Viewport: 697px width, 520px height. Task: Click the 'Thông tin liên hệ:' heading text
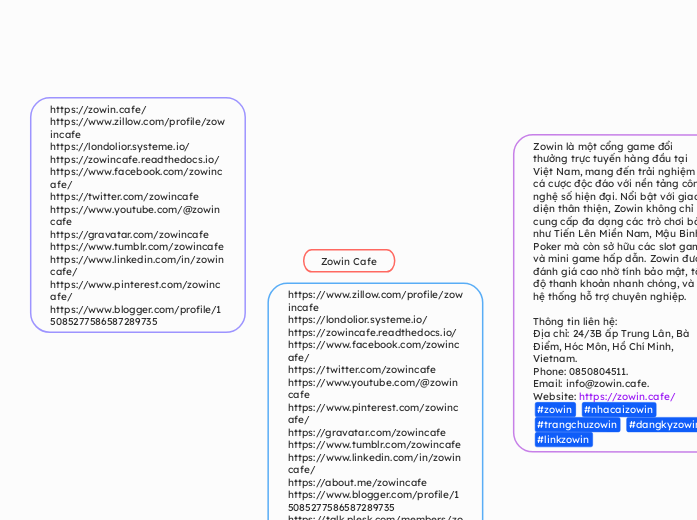(575, 321)
